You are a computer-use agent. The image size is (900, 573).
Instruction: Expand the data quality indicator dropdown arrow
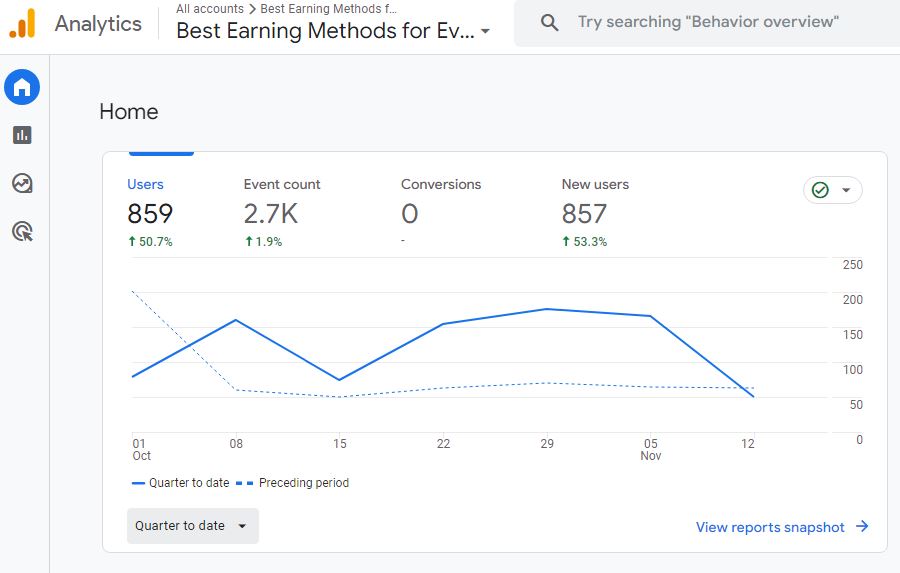(846, 190)
